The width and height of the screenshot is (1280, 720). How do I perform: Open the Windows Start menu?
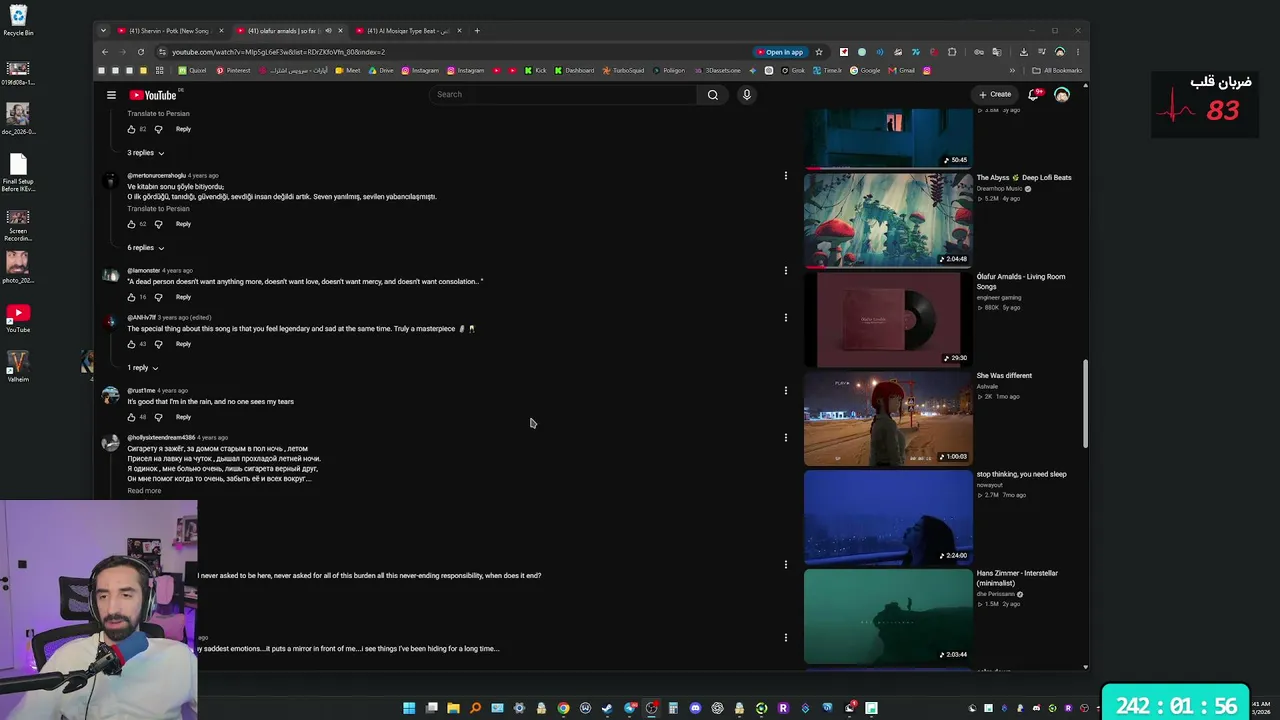(409, 708)
